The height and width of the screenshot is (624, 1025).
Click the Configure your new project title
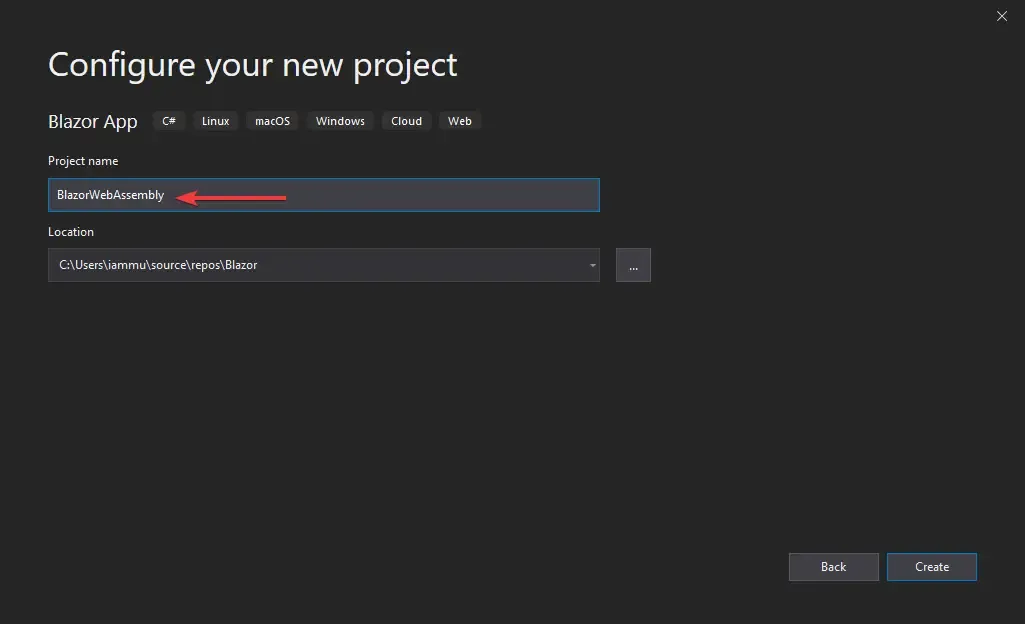coord(252,64)
